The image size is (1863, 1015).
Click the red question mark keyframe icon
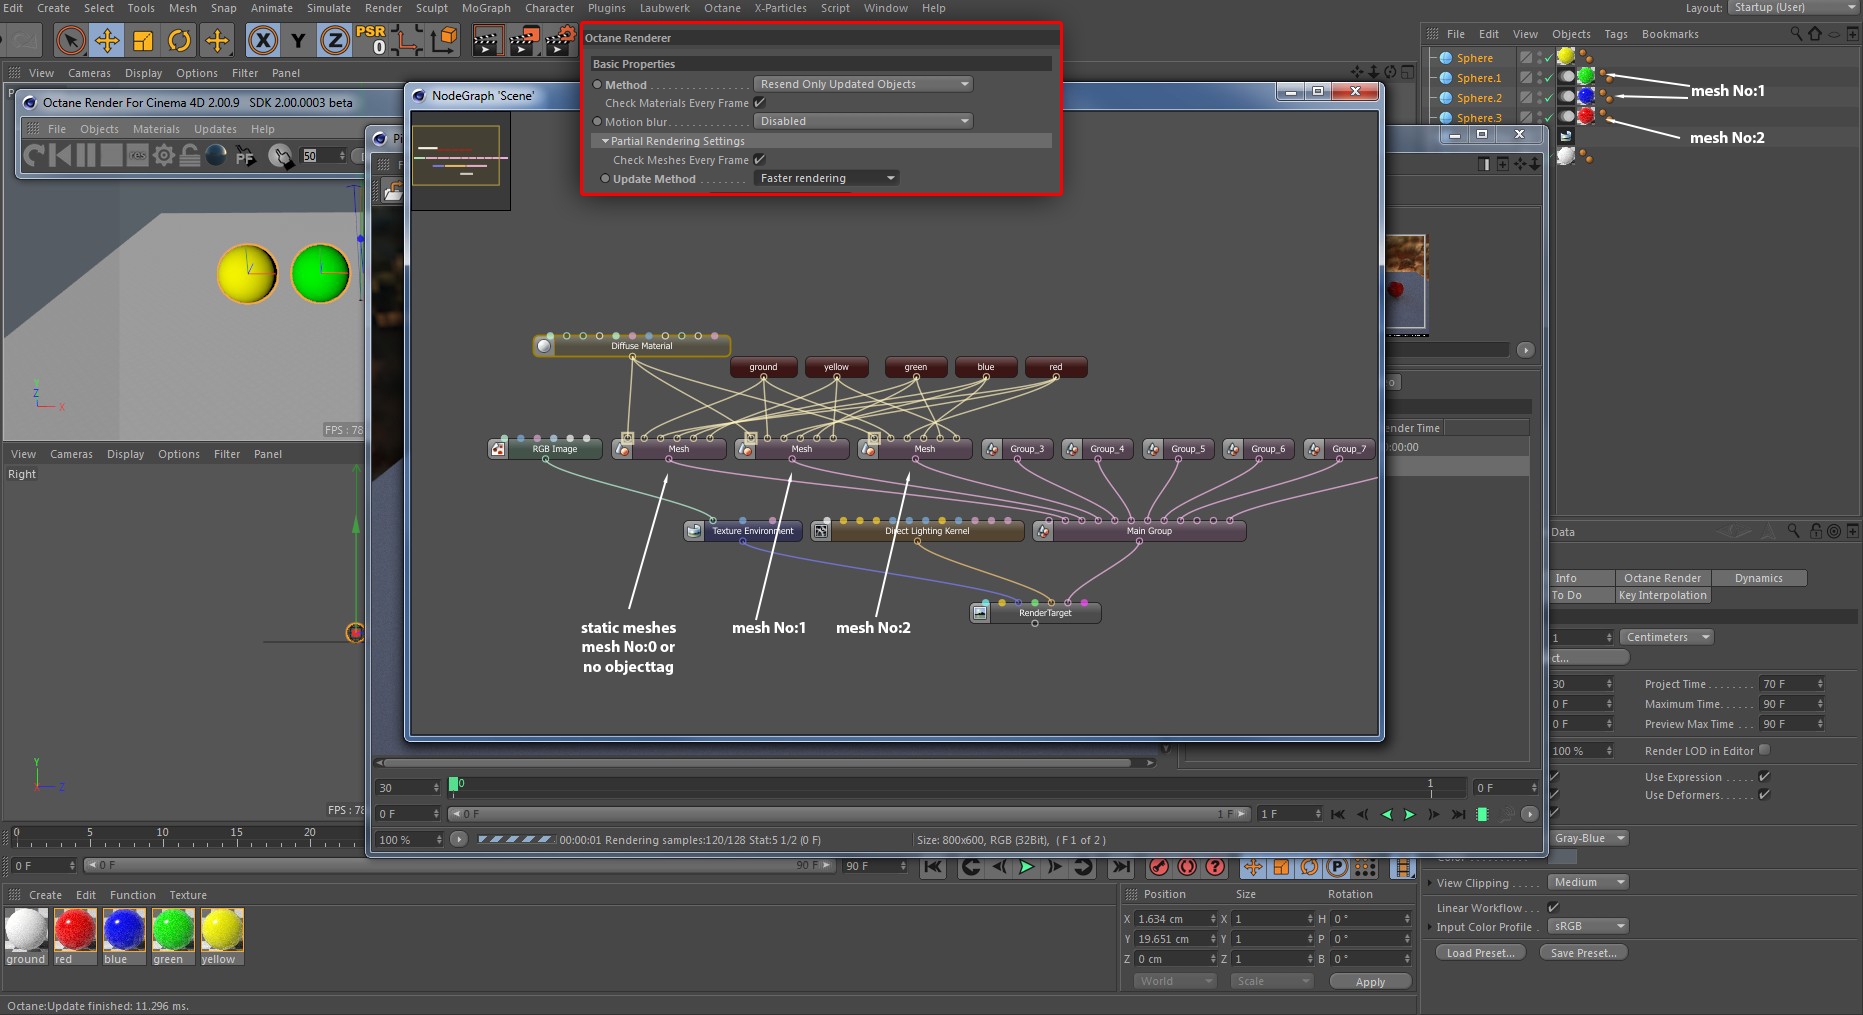[x=1215, y=867]
